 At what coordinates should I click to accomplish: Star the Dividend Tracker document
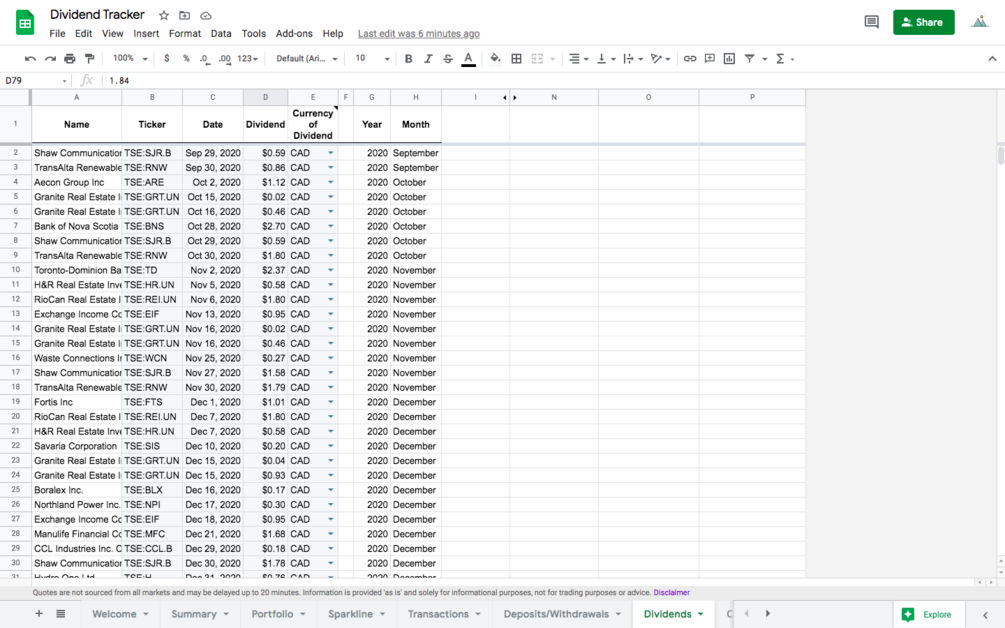(x=164, y=15)
